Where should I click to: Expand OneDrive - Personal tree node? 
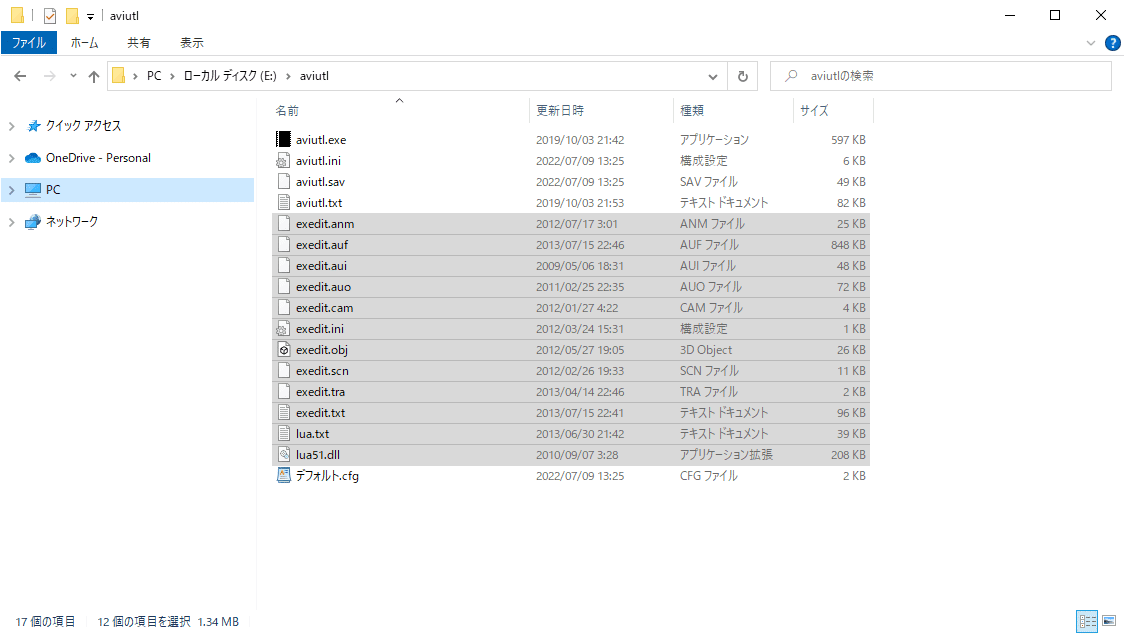click(x=11, y=158)
